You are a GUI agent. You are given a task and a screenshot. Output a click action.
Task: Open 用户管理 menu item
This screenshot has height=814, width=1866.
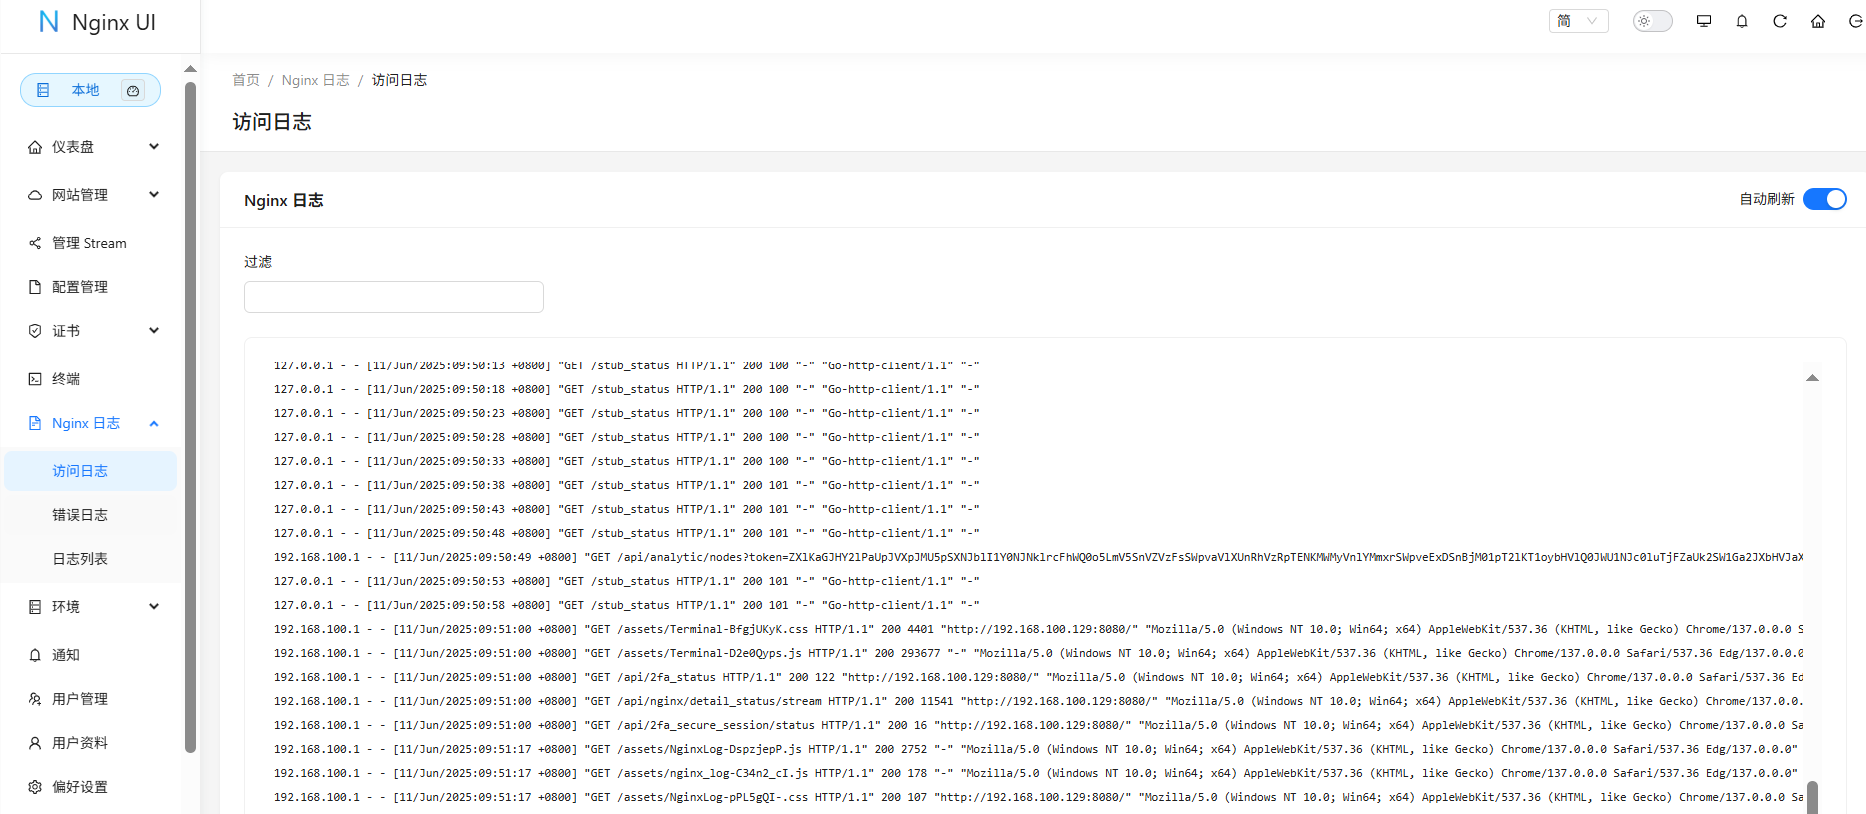point(90,699)
